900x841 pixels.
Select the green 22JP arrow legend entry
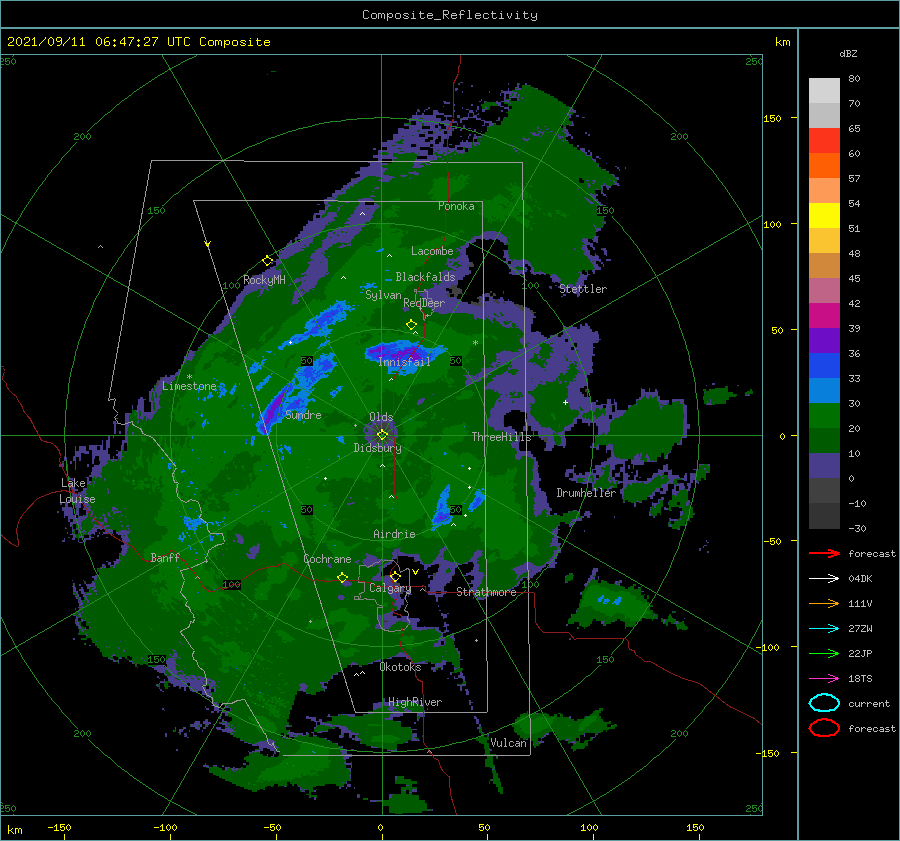click(x=824, y=653)
